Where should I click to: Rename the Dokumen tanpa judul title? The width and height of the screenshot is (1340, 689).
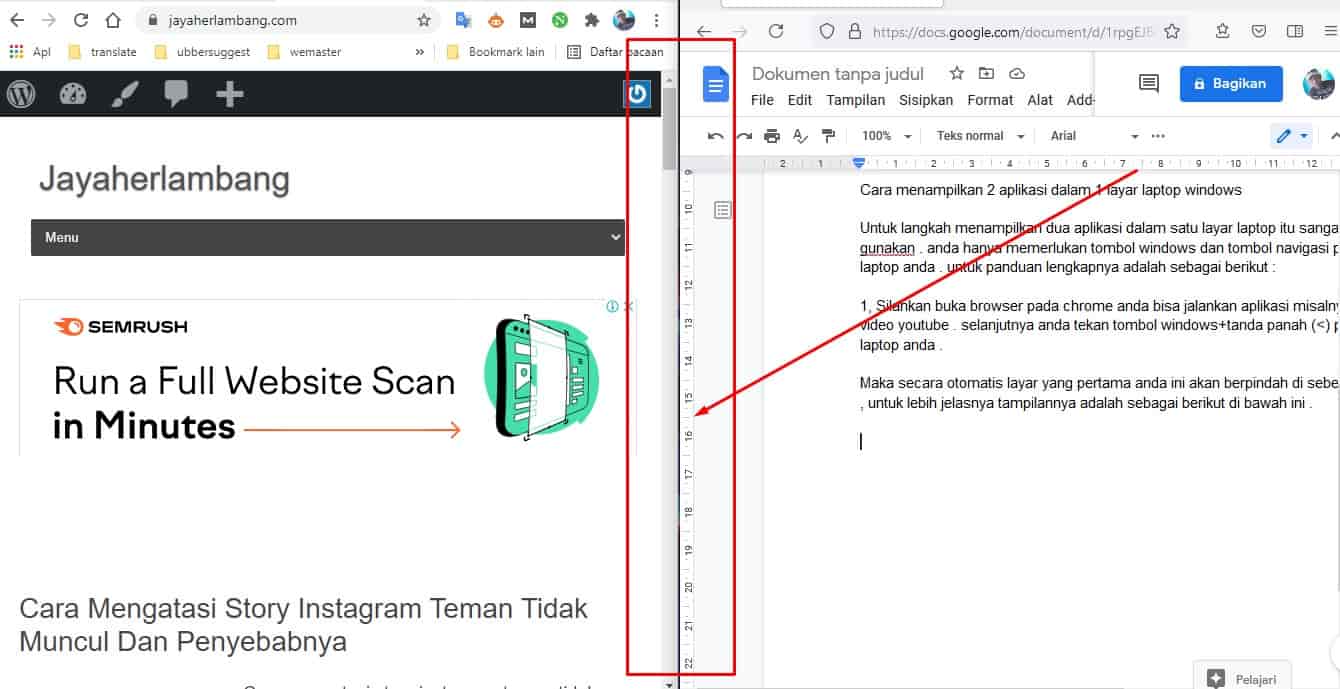point(838,74)
